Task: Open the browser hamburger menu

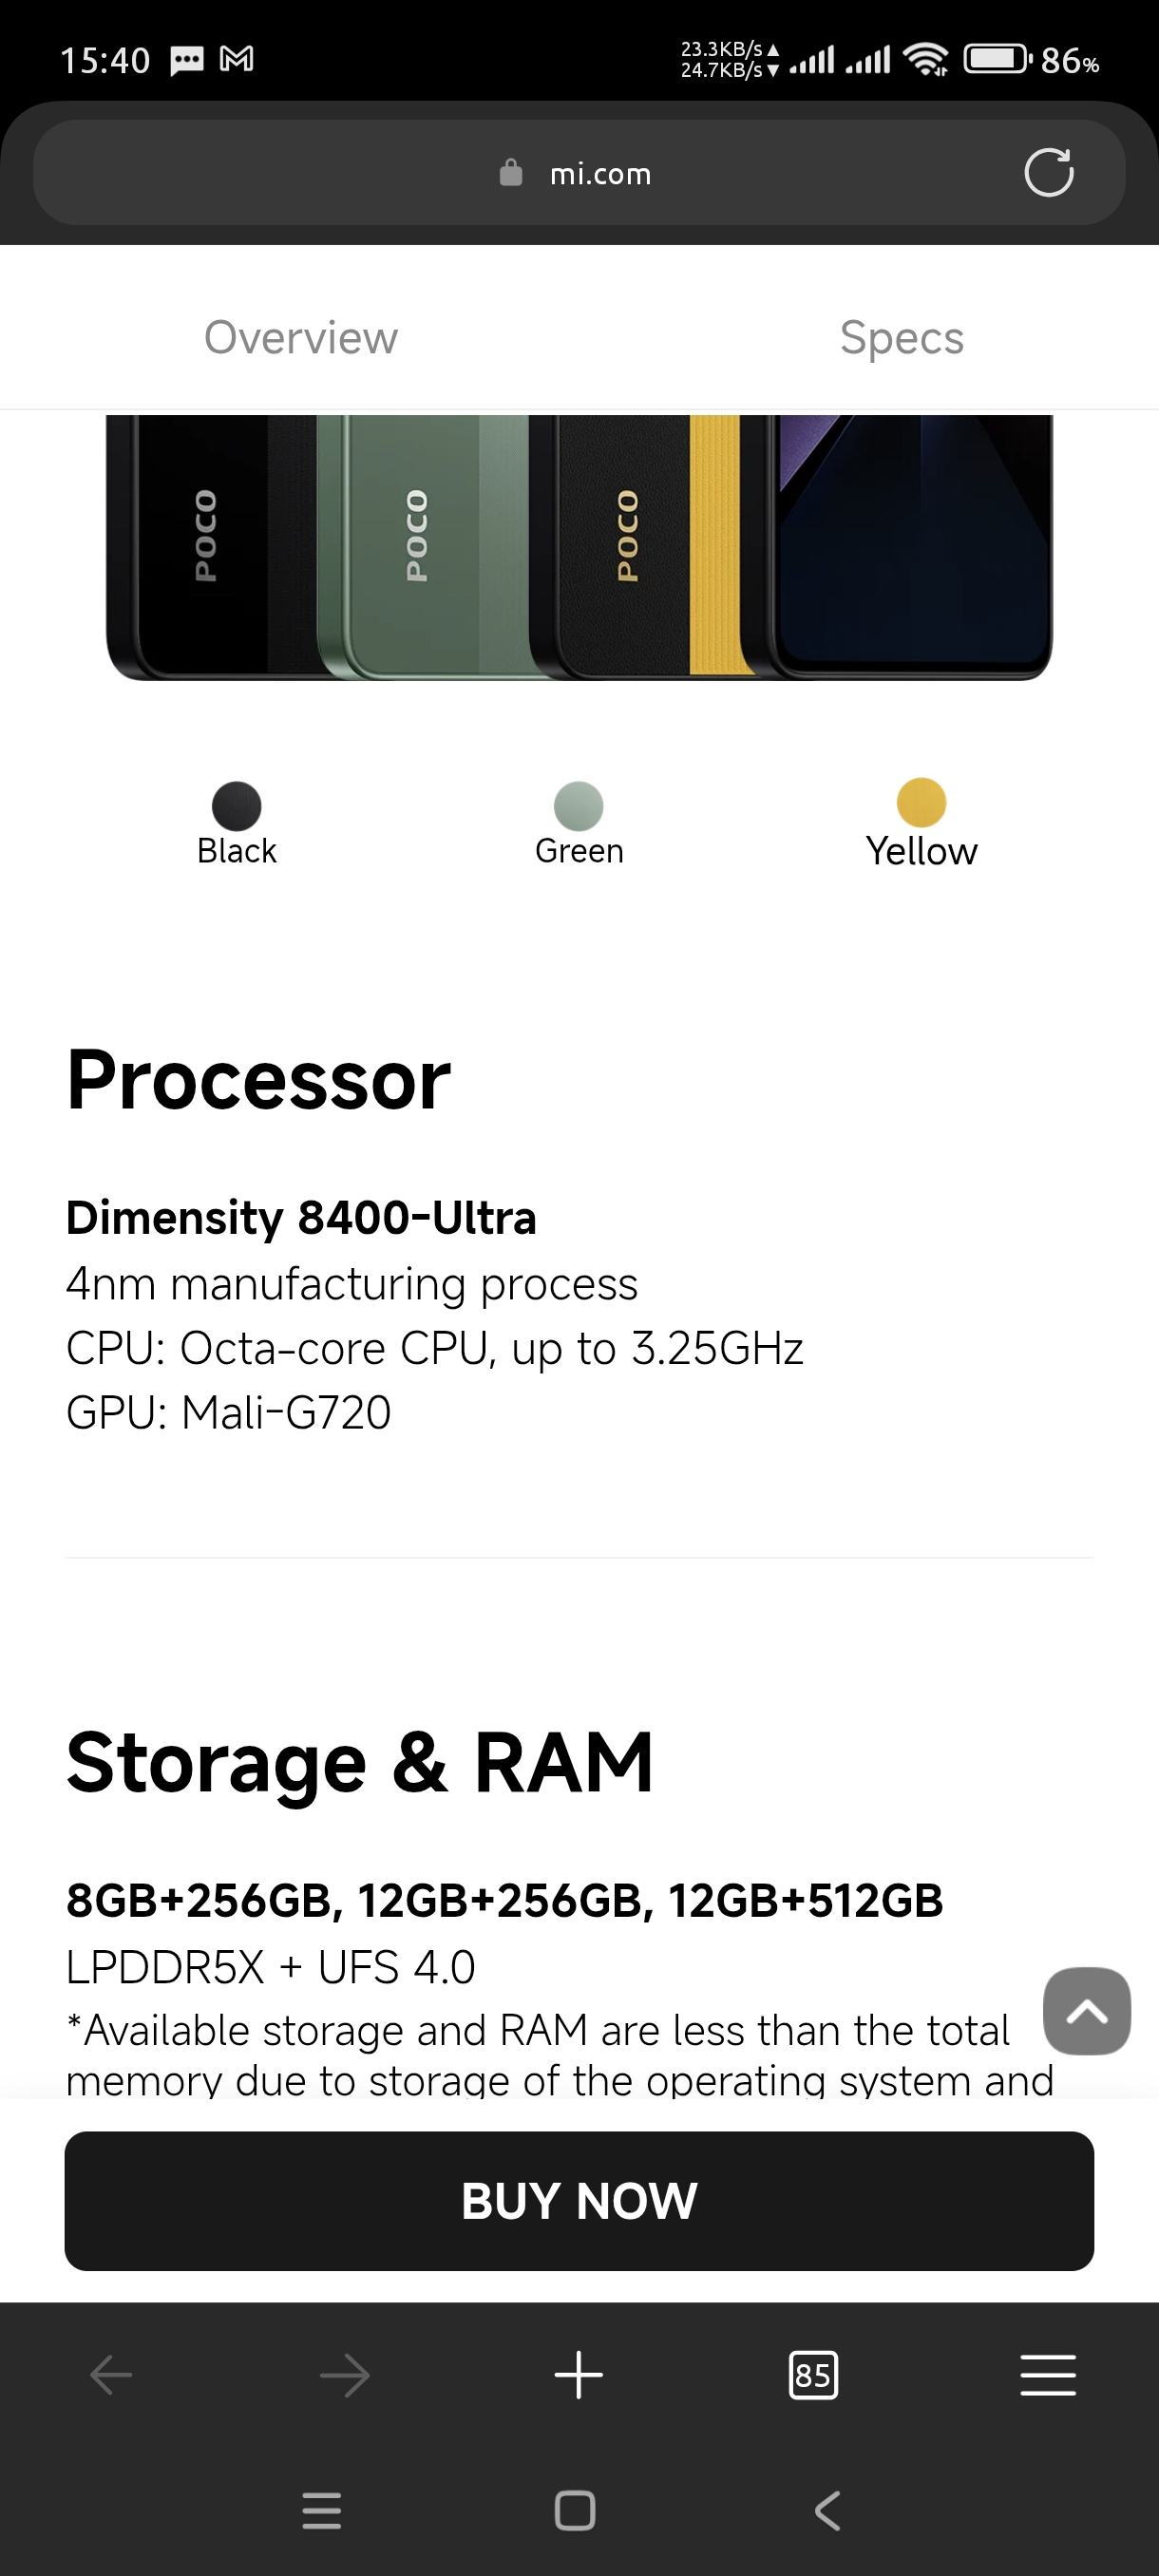Action: pyautogui.click(x=1047, y=2375)
